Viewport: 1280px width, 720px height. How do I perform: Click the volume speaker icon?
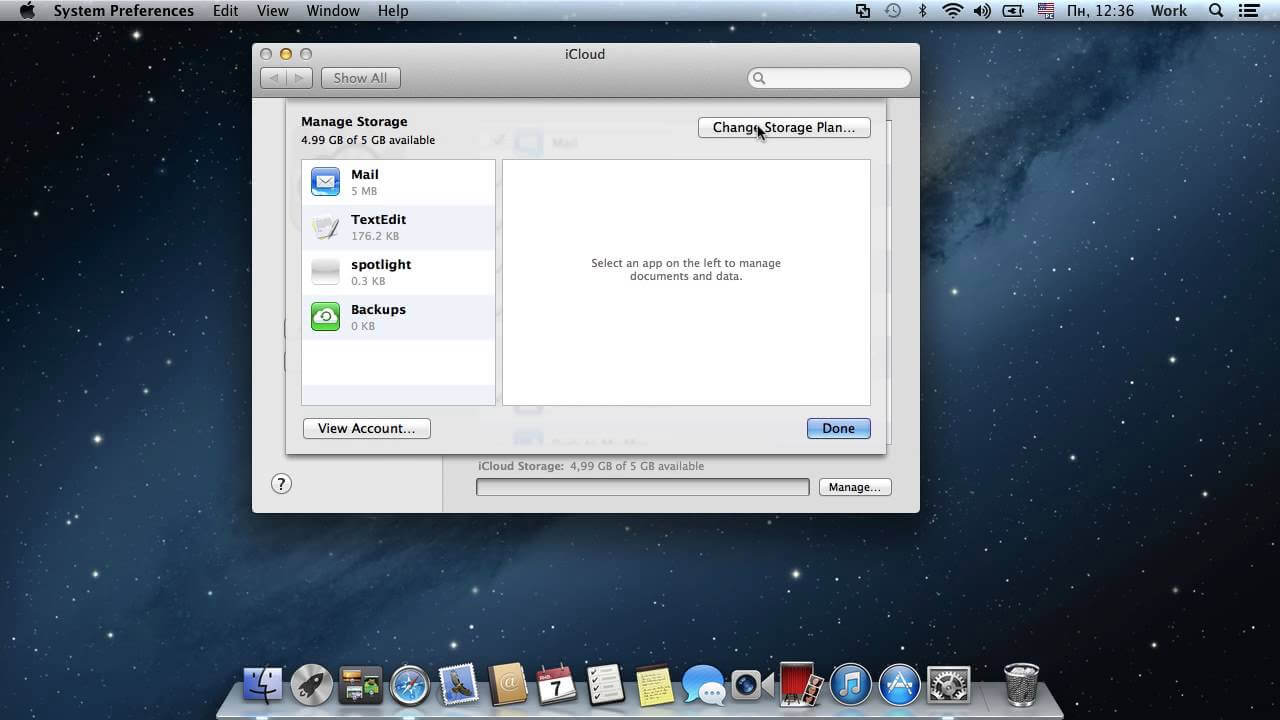click(x=982, y=10)
